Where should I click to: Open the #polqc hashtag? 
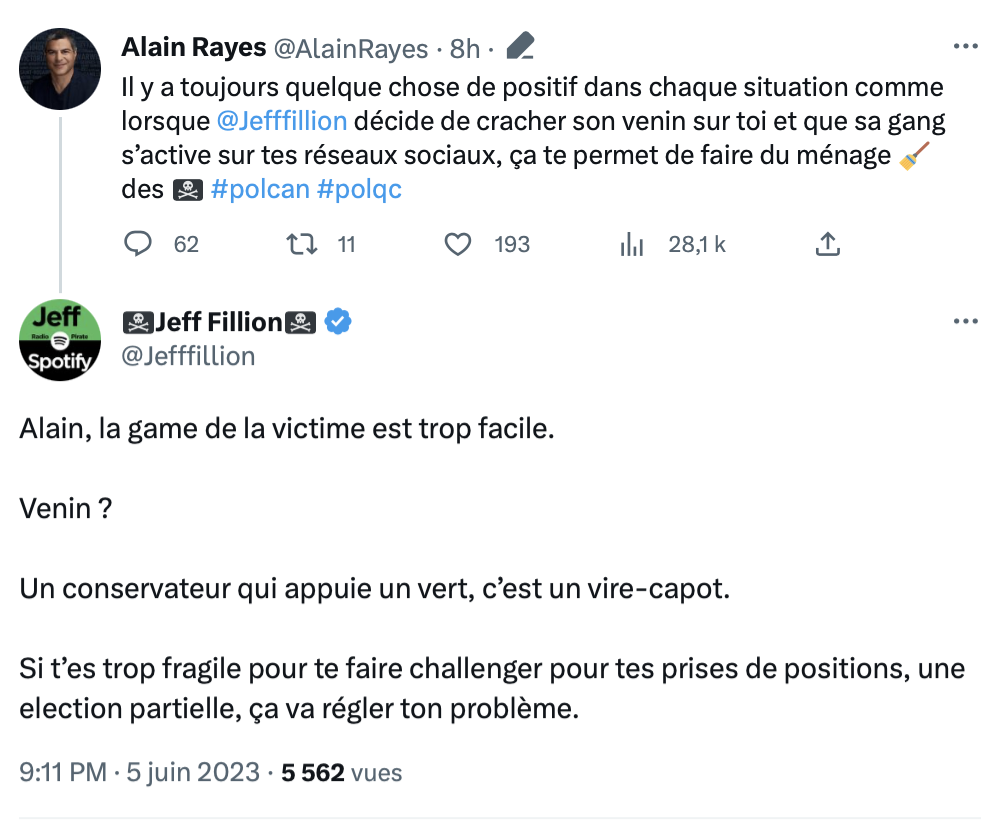(x=359, y=189)
